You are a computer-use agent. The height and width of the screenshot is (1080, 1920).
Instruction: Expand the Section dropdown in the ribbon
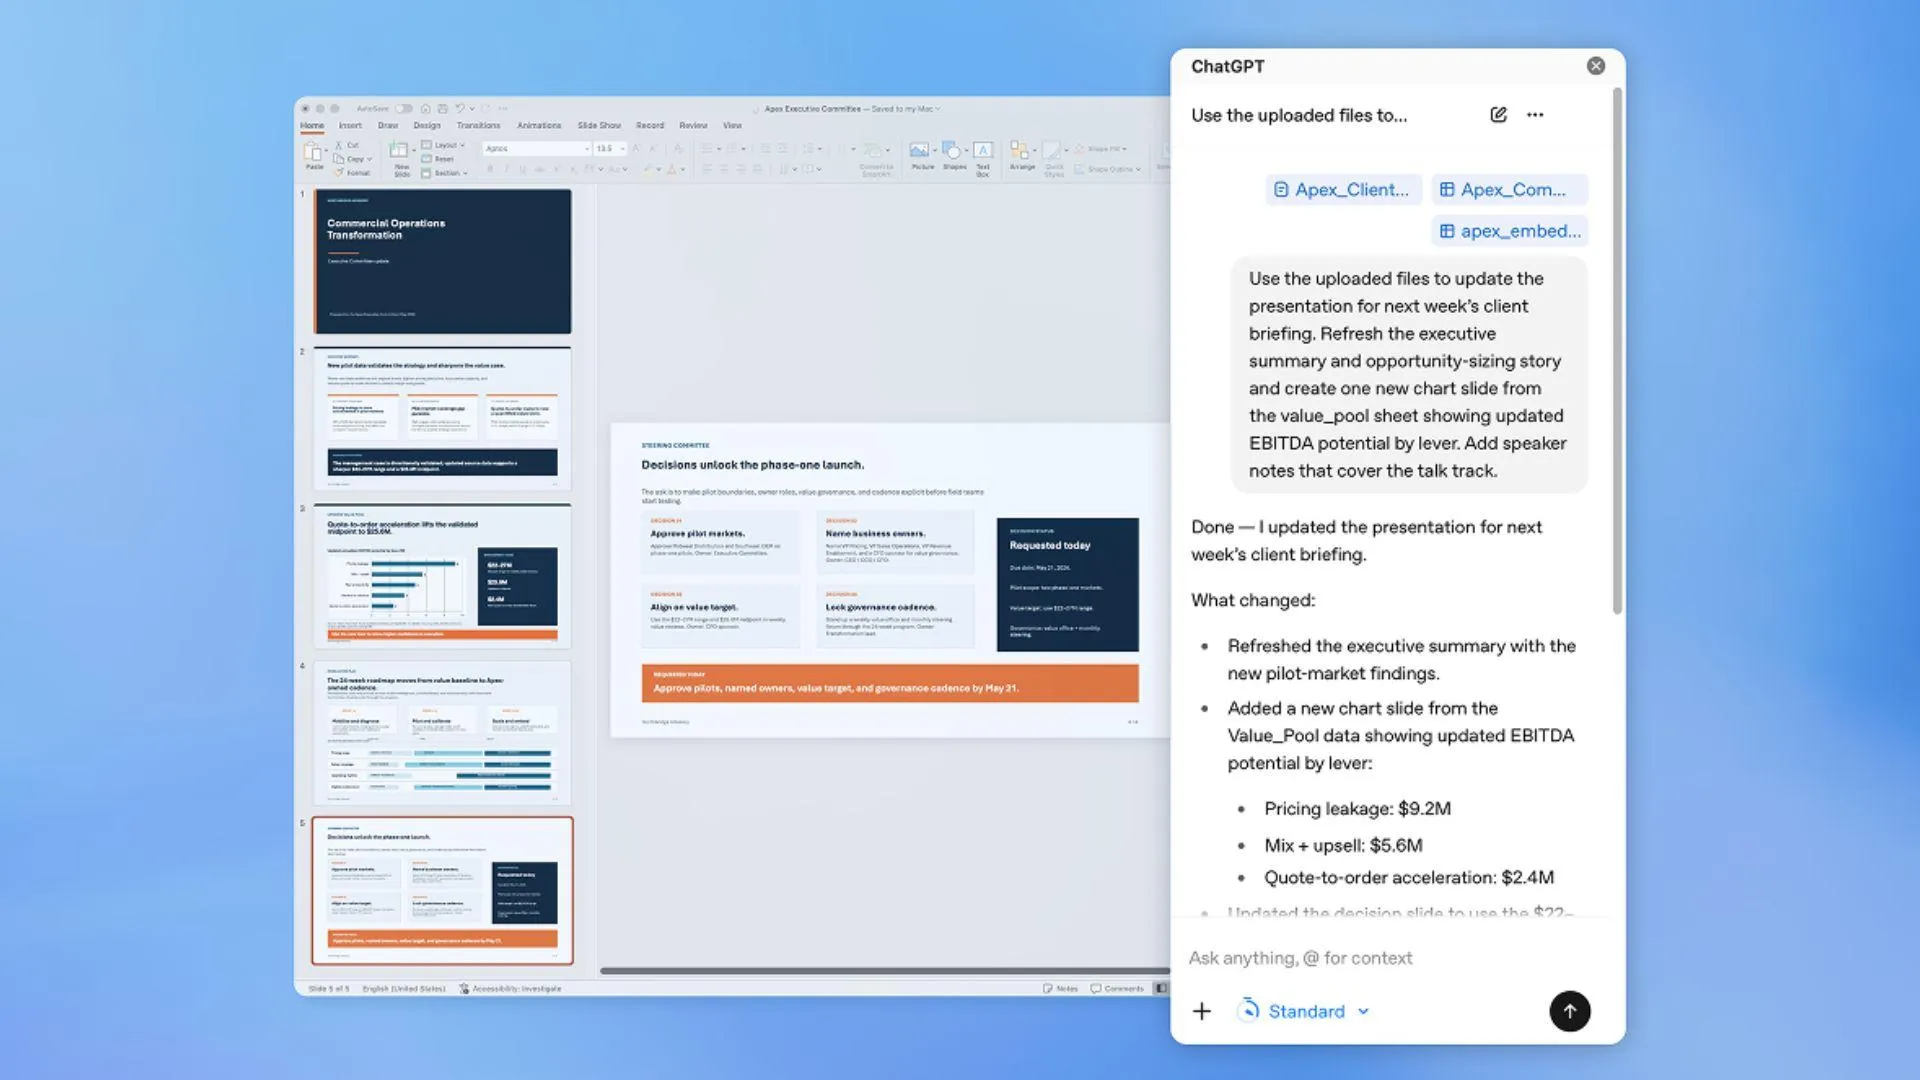[445, 173]
